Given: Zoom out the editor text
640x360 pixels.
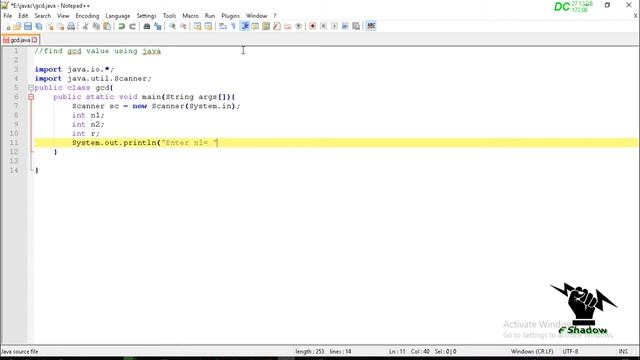Looking at the screenshot, I should point(183,27).
